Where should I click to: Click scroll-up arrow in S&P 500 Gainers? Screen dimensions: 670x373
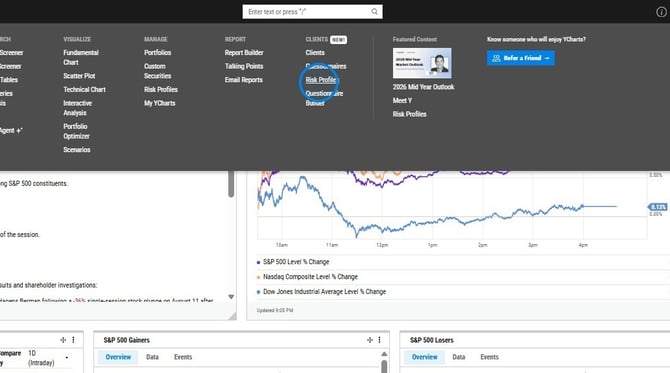[x=384, y=354]
